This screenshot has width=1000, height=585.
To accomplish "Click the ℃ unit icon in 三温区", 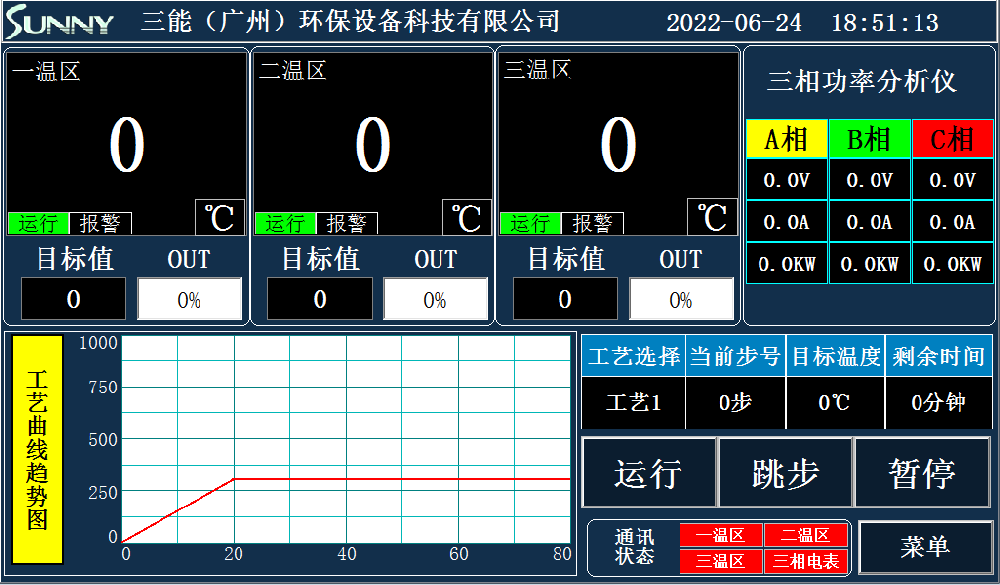I will [712, 217].
